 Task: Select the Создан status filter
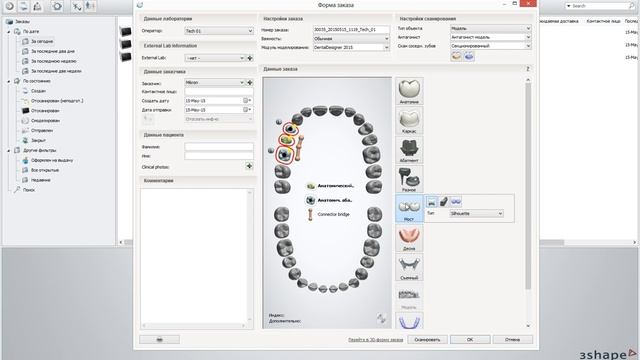(x=38, y=91)
